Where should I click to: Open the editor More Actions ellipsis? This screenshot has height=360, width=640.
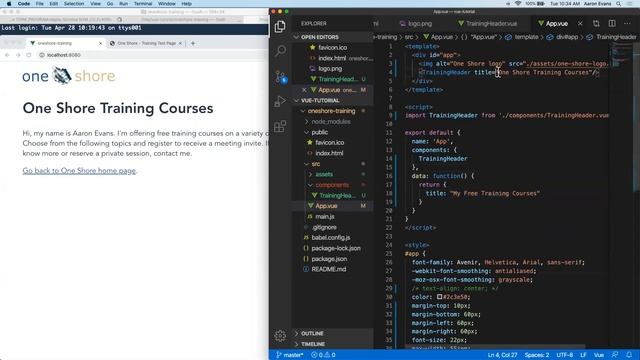tap(627, 24)
